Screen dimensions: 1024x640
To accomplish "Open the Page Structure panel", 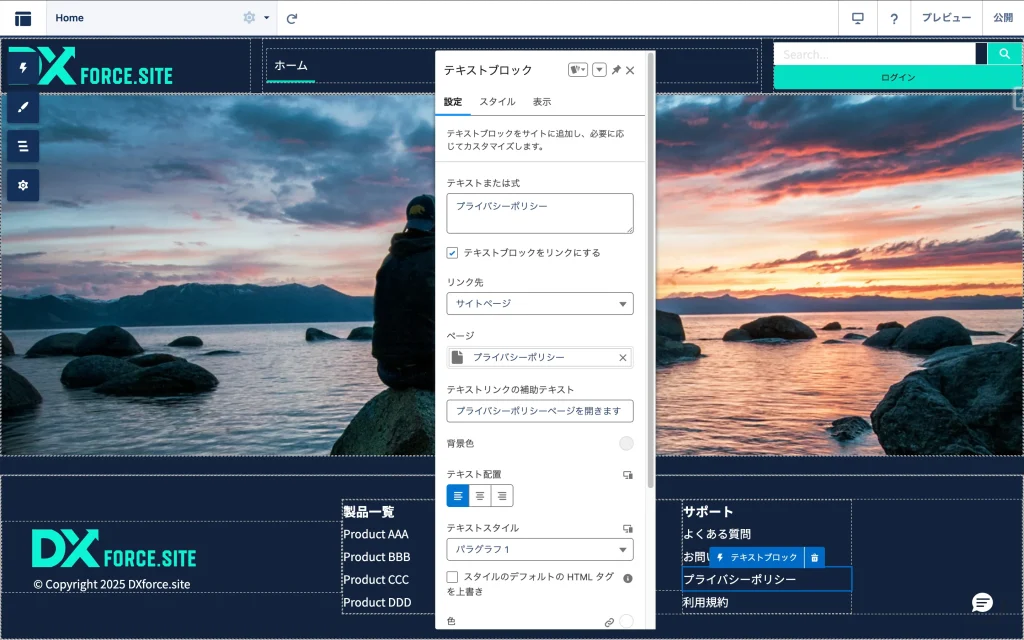I will 23,146.
